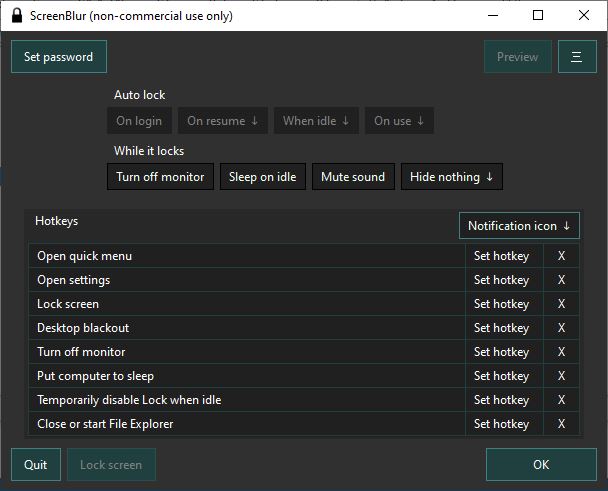Set hotkey for Open settings
The height and width of the screenshot is (491, 608).
coord(504,280)
